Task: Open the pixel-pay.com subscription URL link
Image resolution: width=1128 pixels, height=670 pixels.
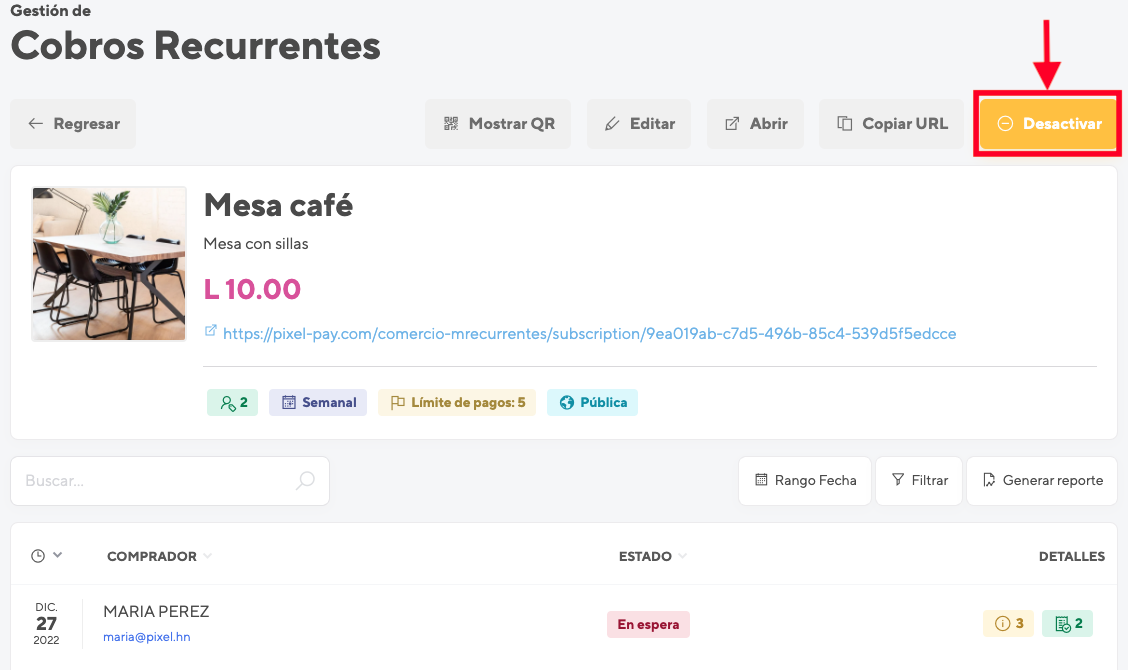Action: click(589, 334)
